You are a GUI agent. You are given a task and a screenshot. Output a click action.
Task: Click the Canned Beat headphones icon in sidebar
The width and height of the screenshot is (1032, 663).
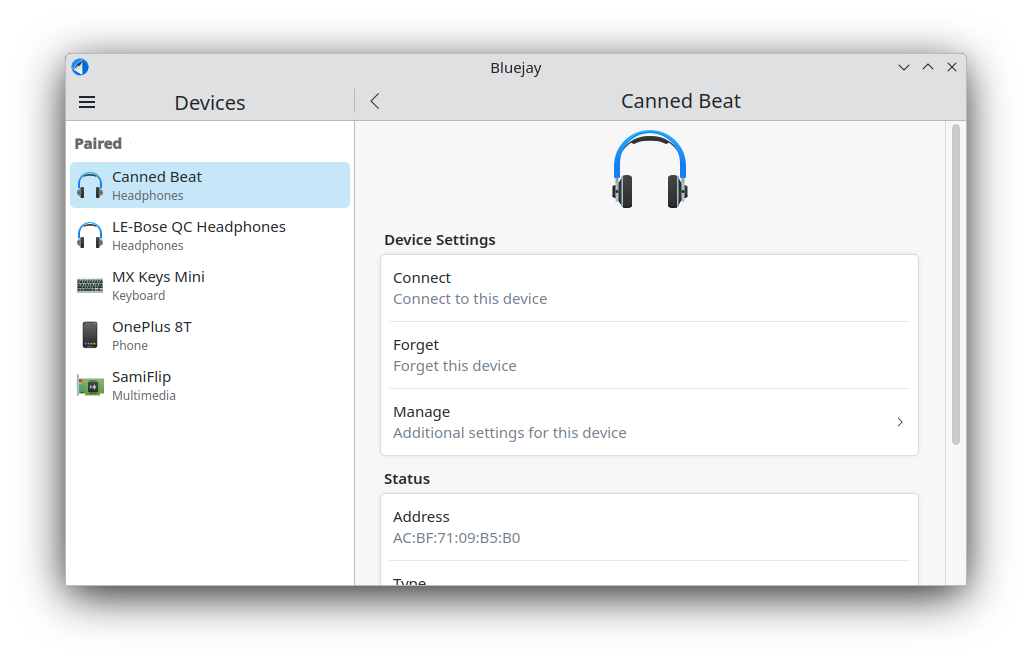point(90,186)
